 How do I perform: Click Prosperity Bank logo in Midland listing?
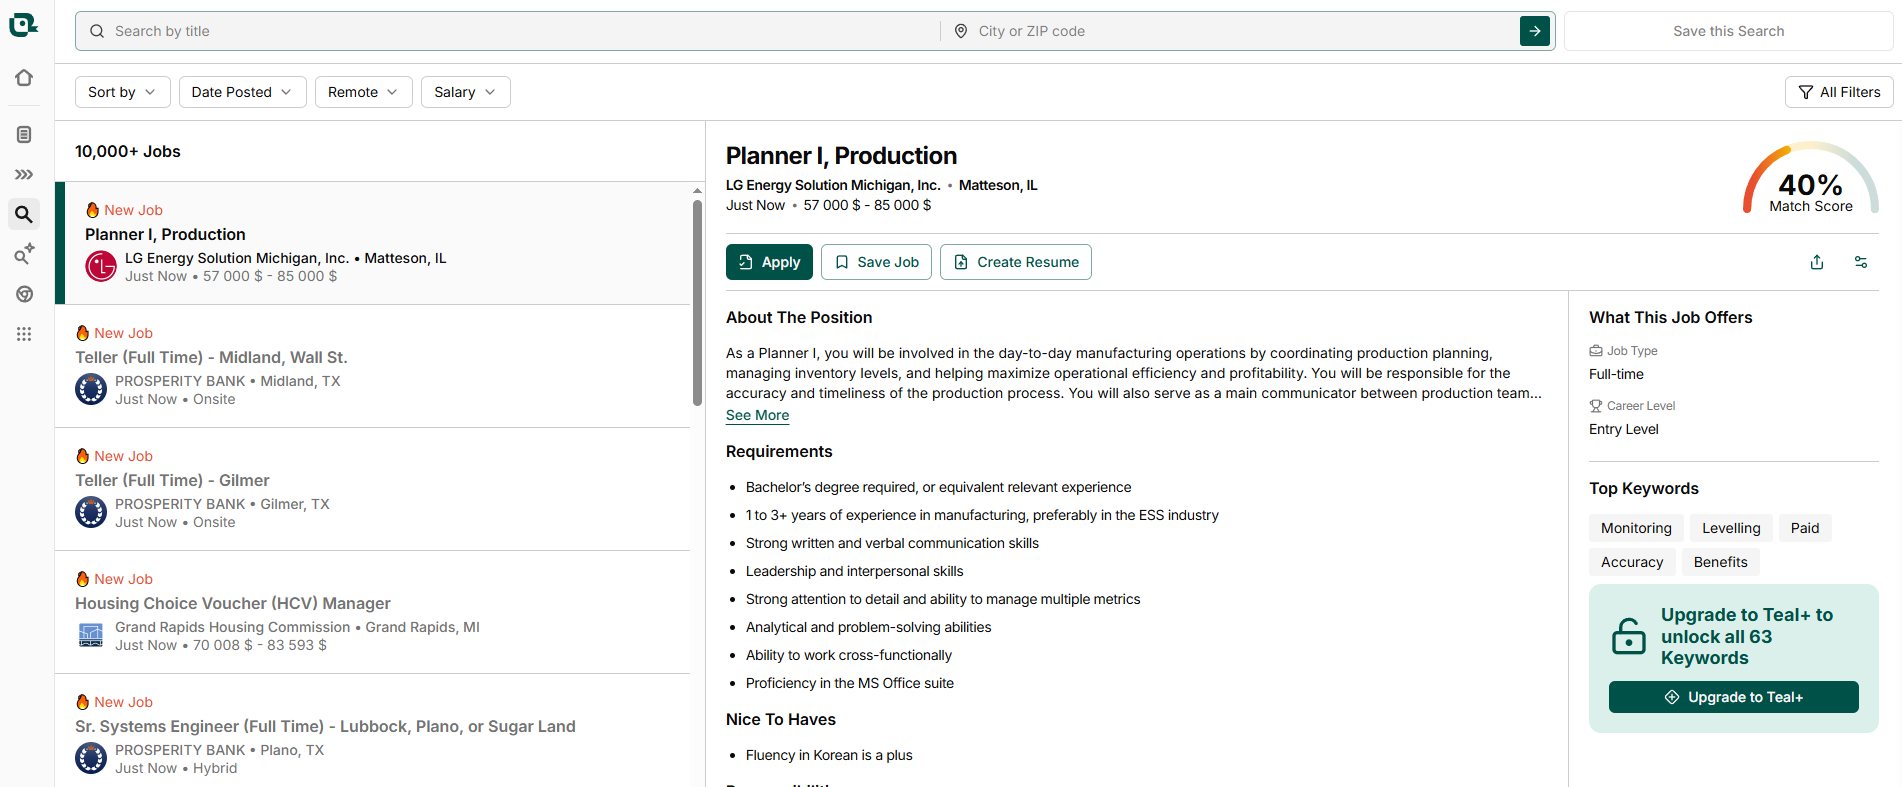point(91,389)
